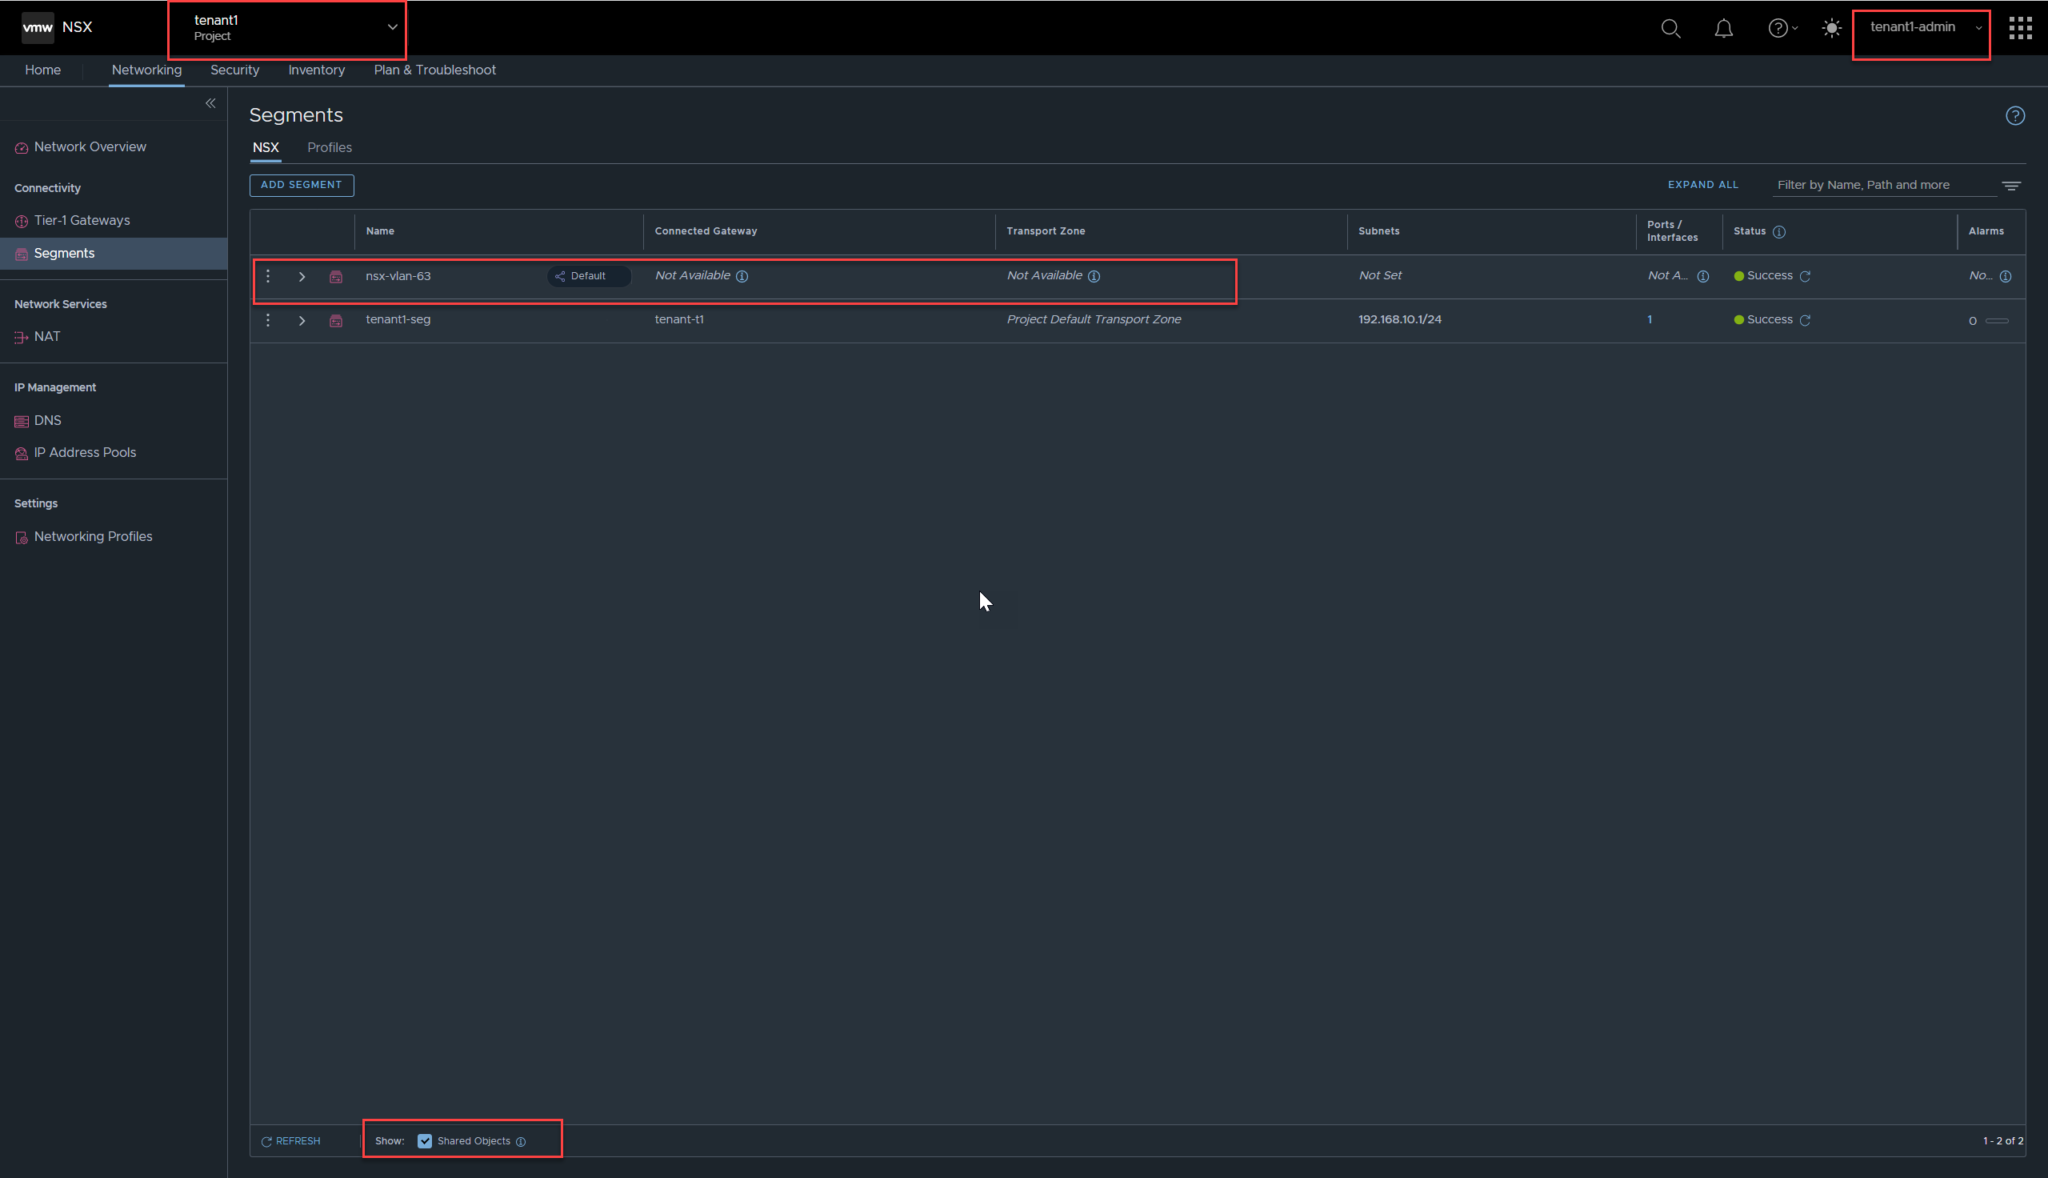Toggle the light/dark theme icon
2048x1178 pixels.
[1831, 28]
